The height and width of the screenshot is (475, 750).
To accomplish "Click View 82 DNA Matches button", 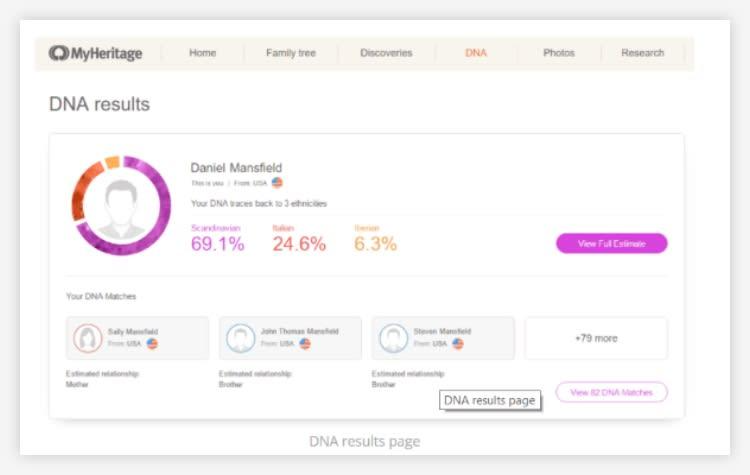I will [x=611, y=392].
